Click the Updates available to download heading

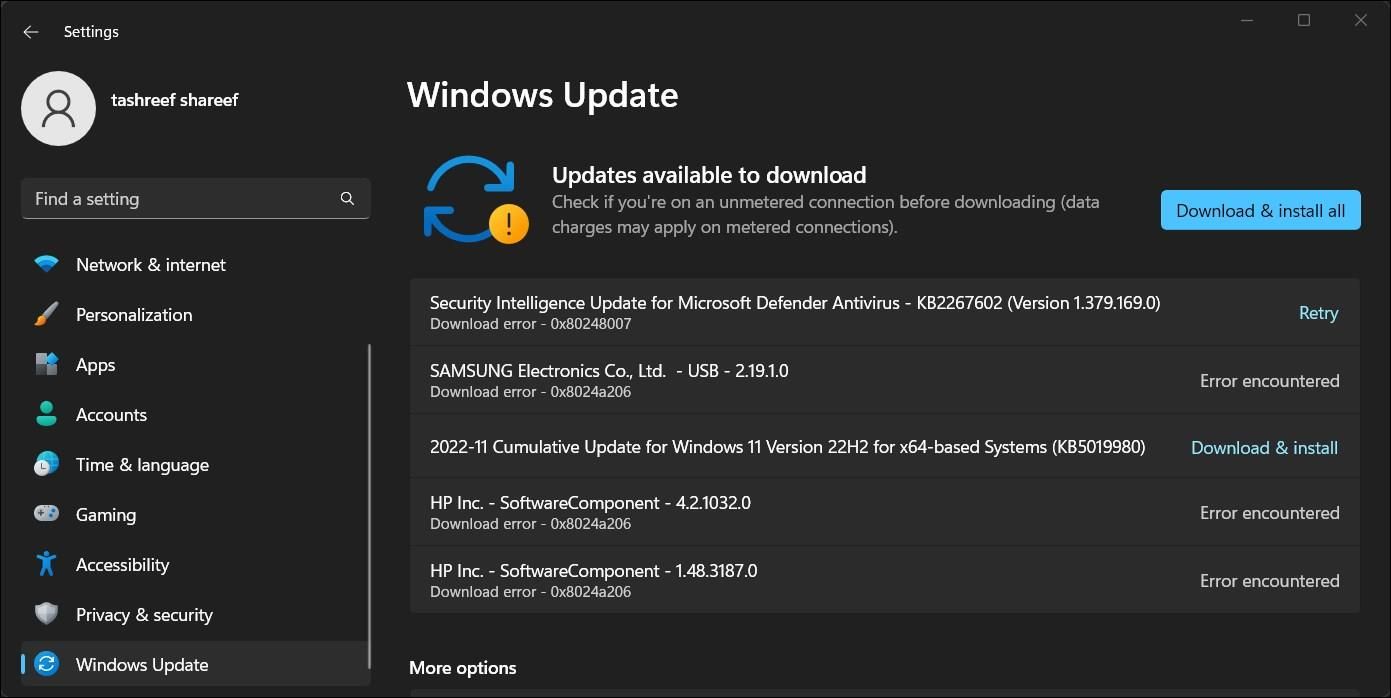[x=709, y=175]
